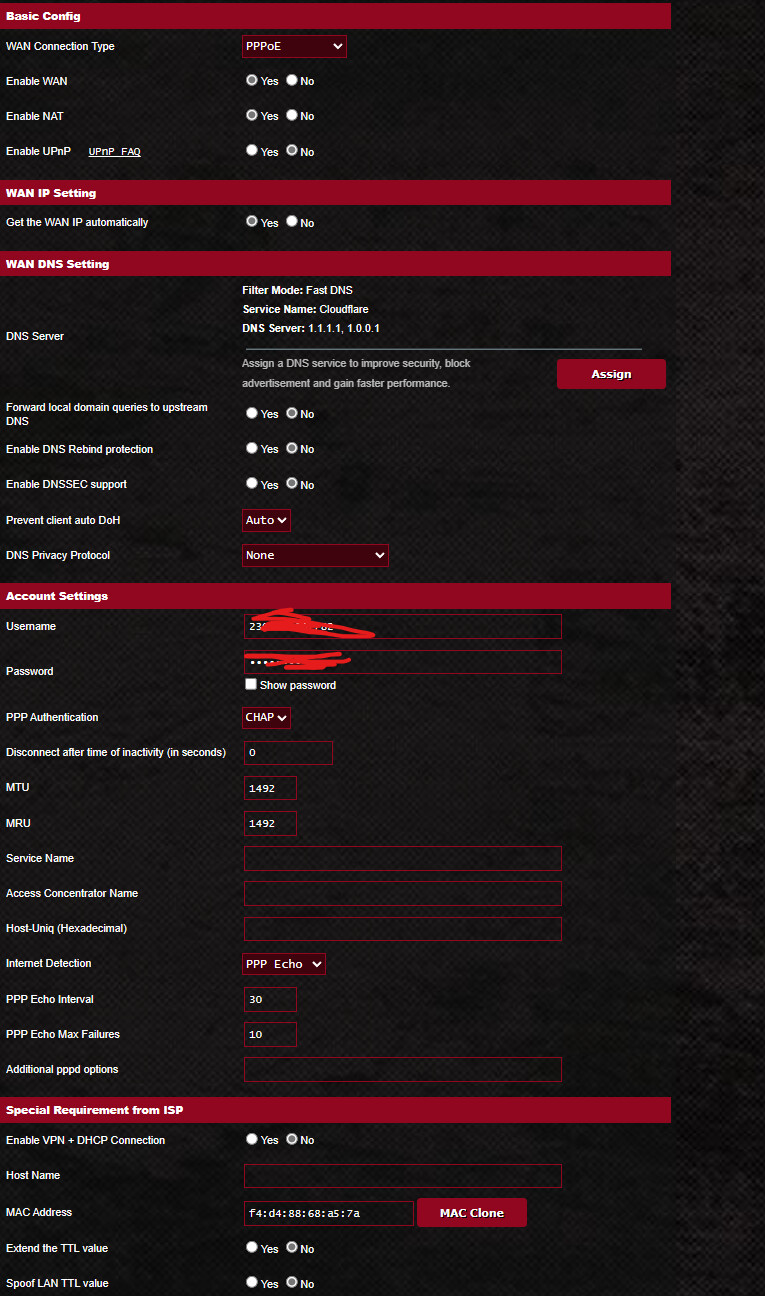Select No for Spoof LAN TTL value
Viewport: 765px width, 1296px height.
(292, 1282)
